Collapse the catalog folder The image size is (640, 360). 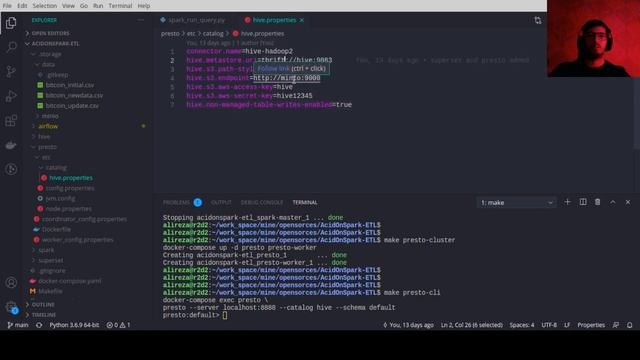click(x=56, y=167)
